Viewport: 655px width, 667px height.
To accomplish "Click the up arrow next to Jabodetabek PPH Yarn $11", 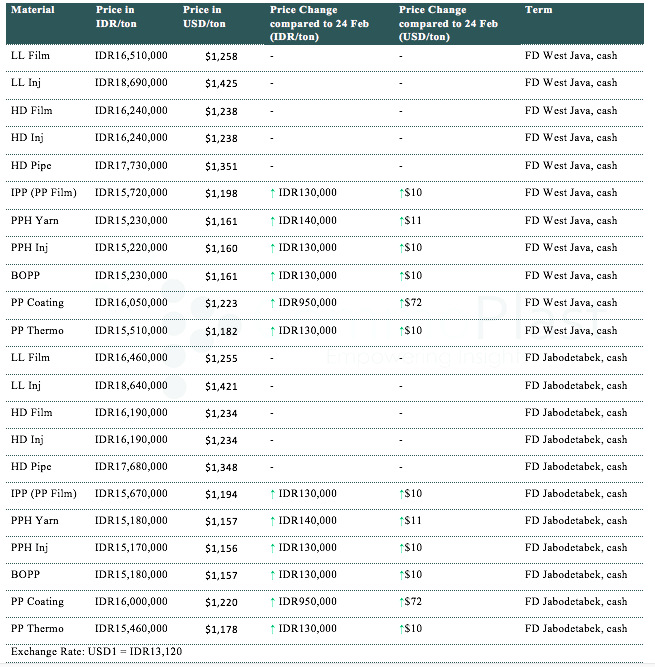I will [402, 520].
